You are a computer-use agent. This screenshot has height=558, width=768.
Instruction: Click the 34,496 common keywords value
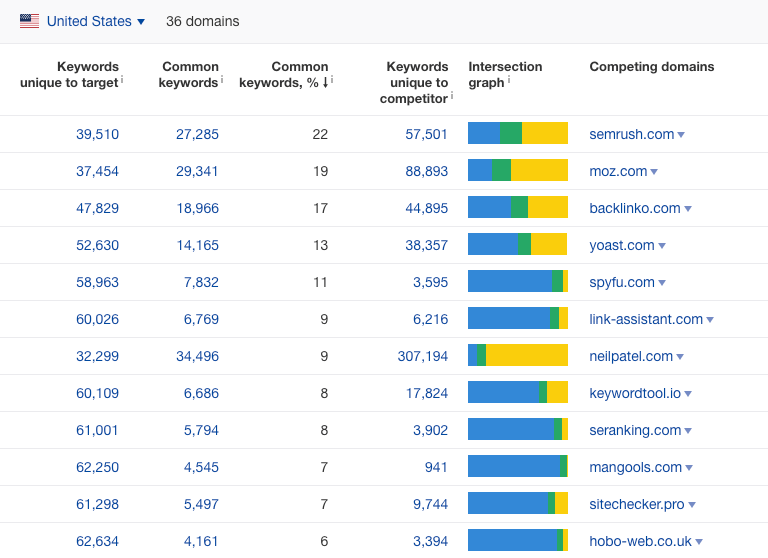(197, 356)
